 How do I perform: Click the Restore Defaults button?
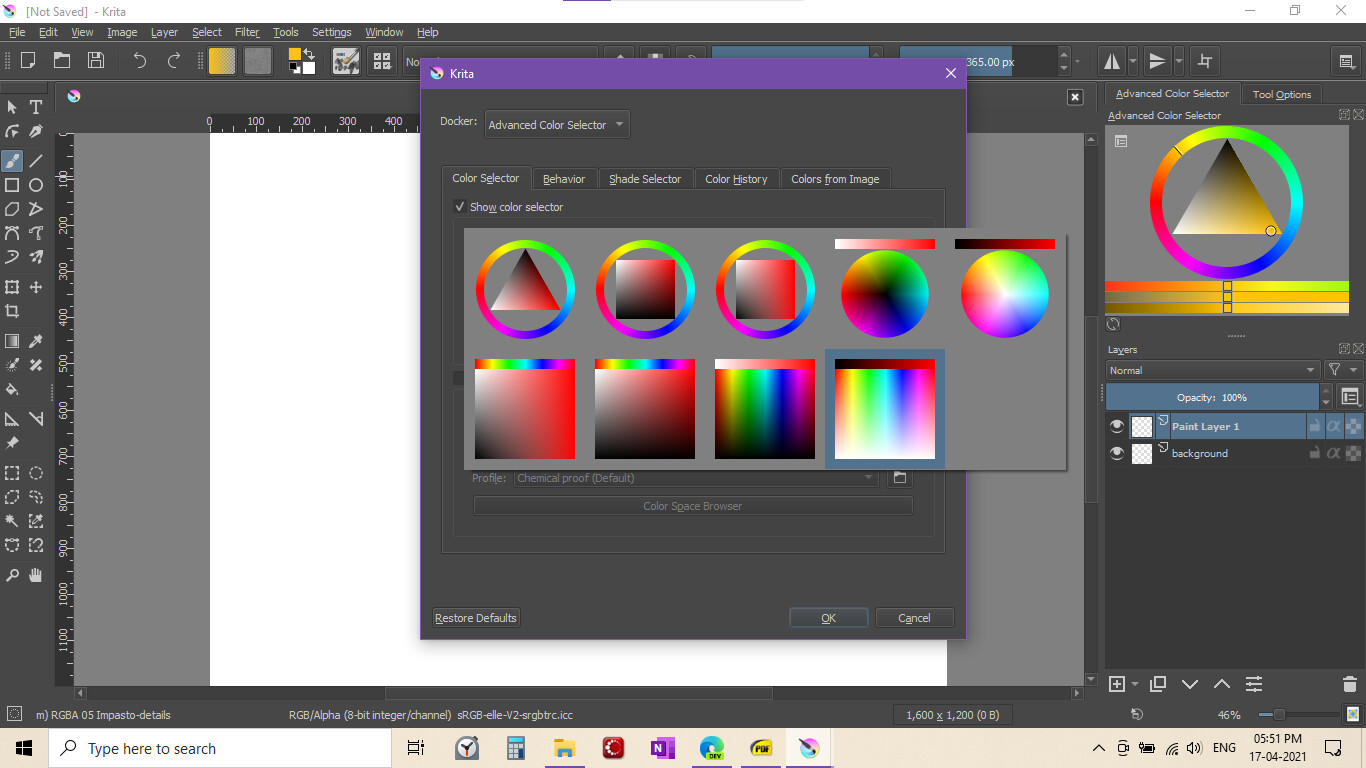coord(476,618)
